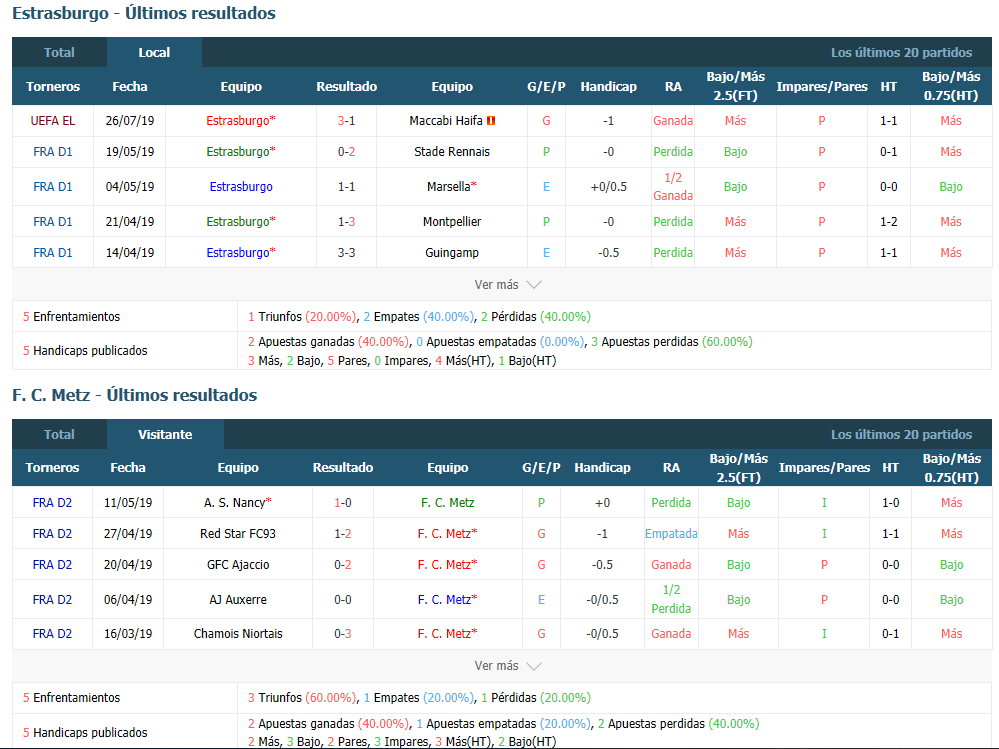Click the Resultado column header in Metz table
This screenshot has height=749, width=999.
pyautogui.click(x=343, y=467)
